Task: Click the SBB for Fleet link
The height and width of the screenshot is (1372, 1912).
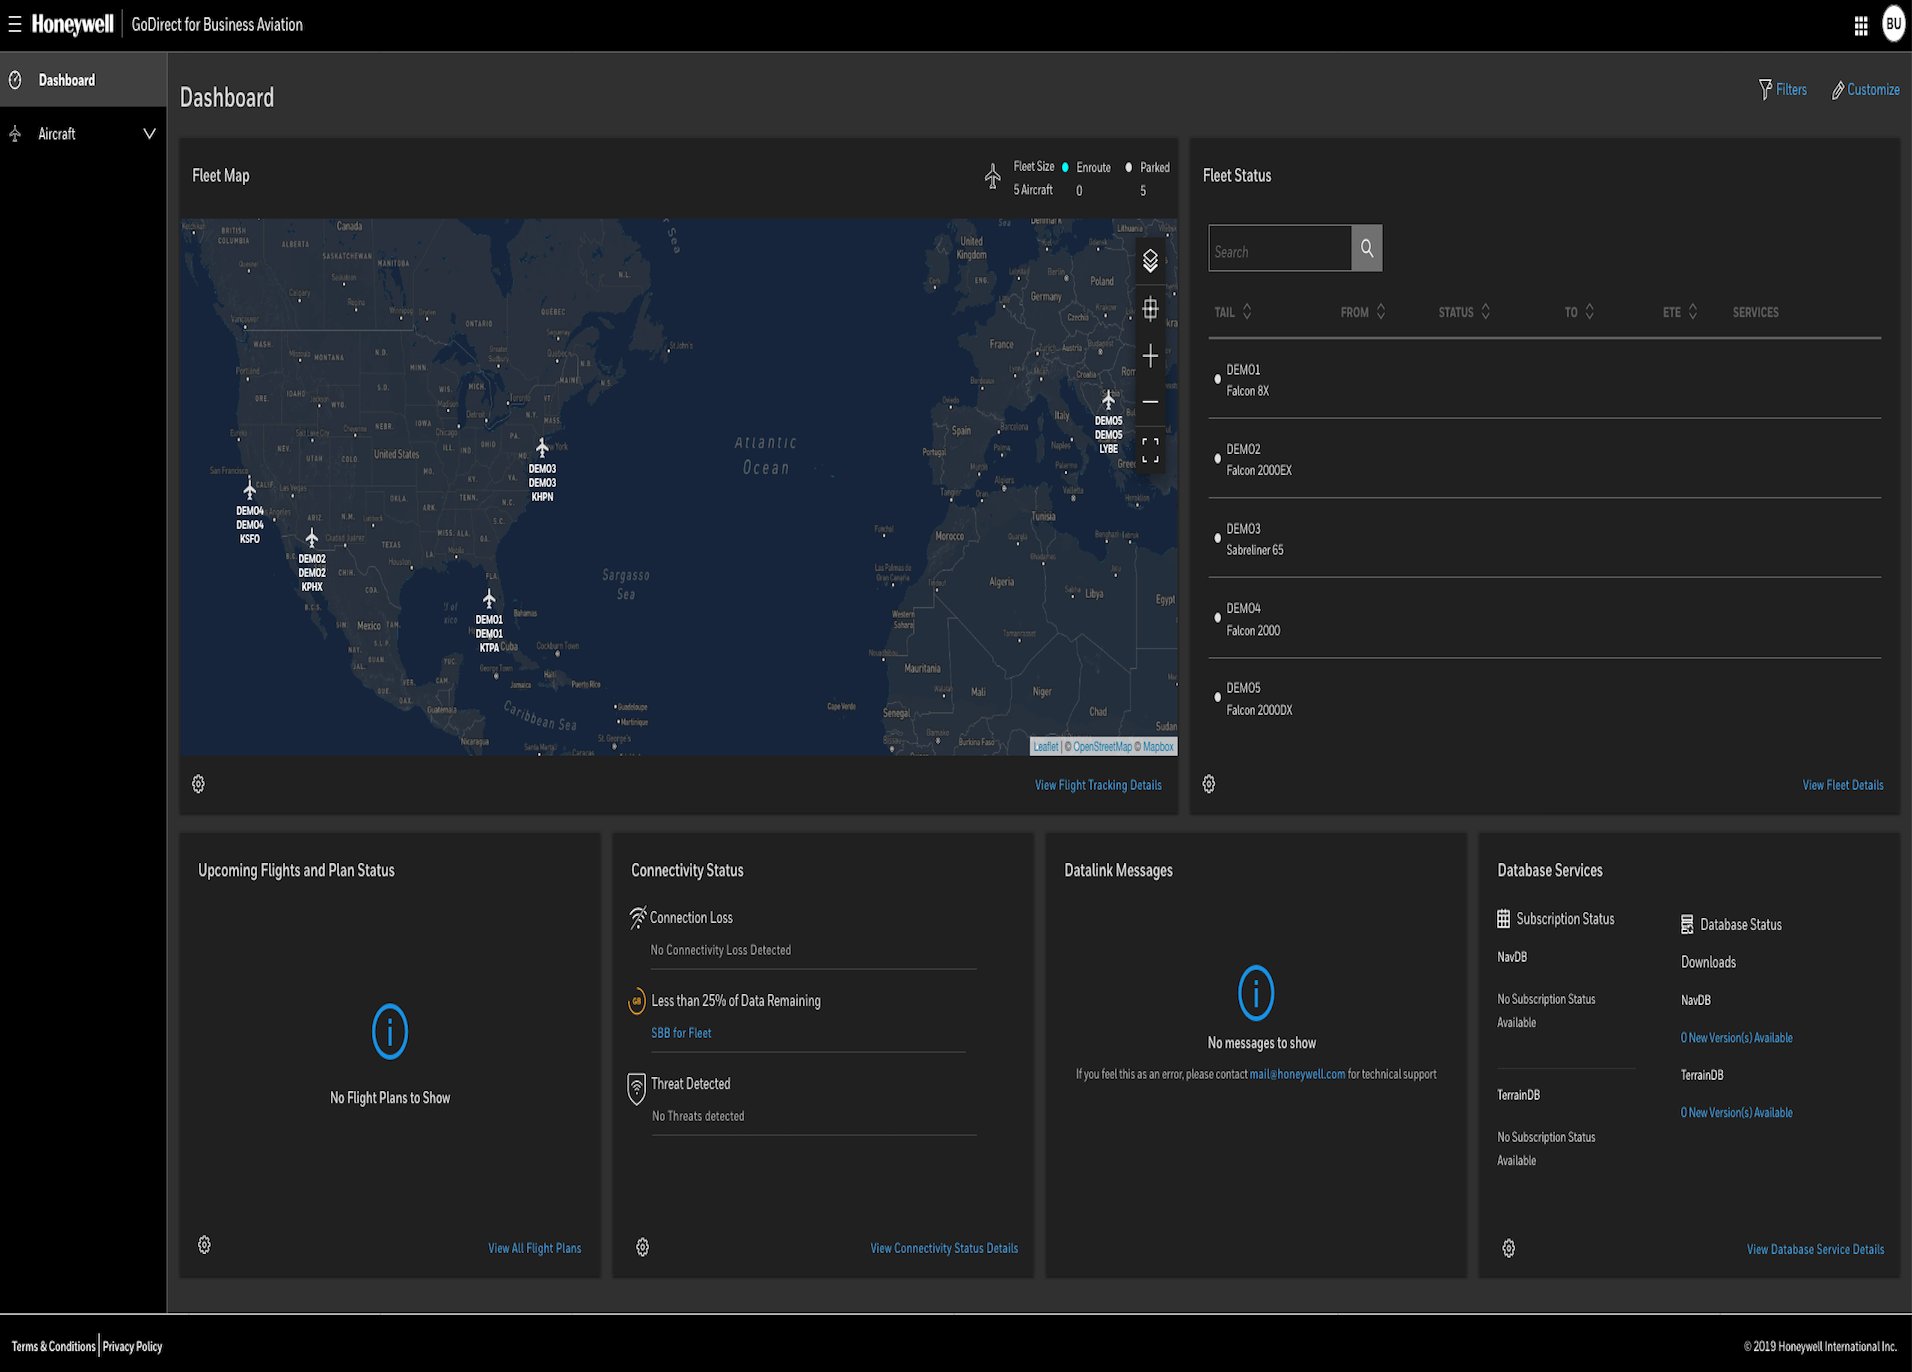Action: [681, 1033]
